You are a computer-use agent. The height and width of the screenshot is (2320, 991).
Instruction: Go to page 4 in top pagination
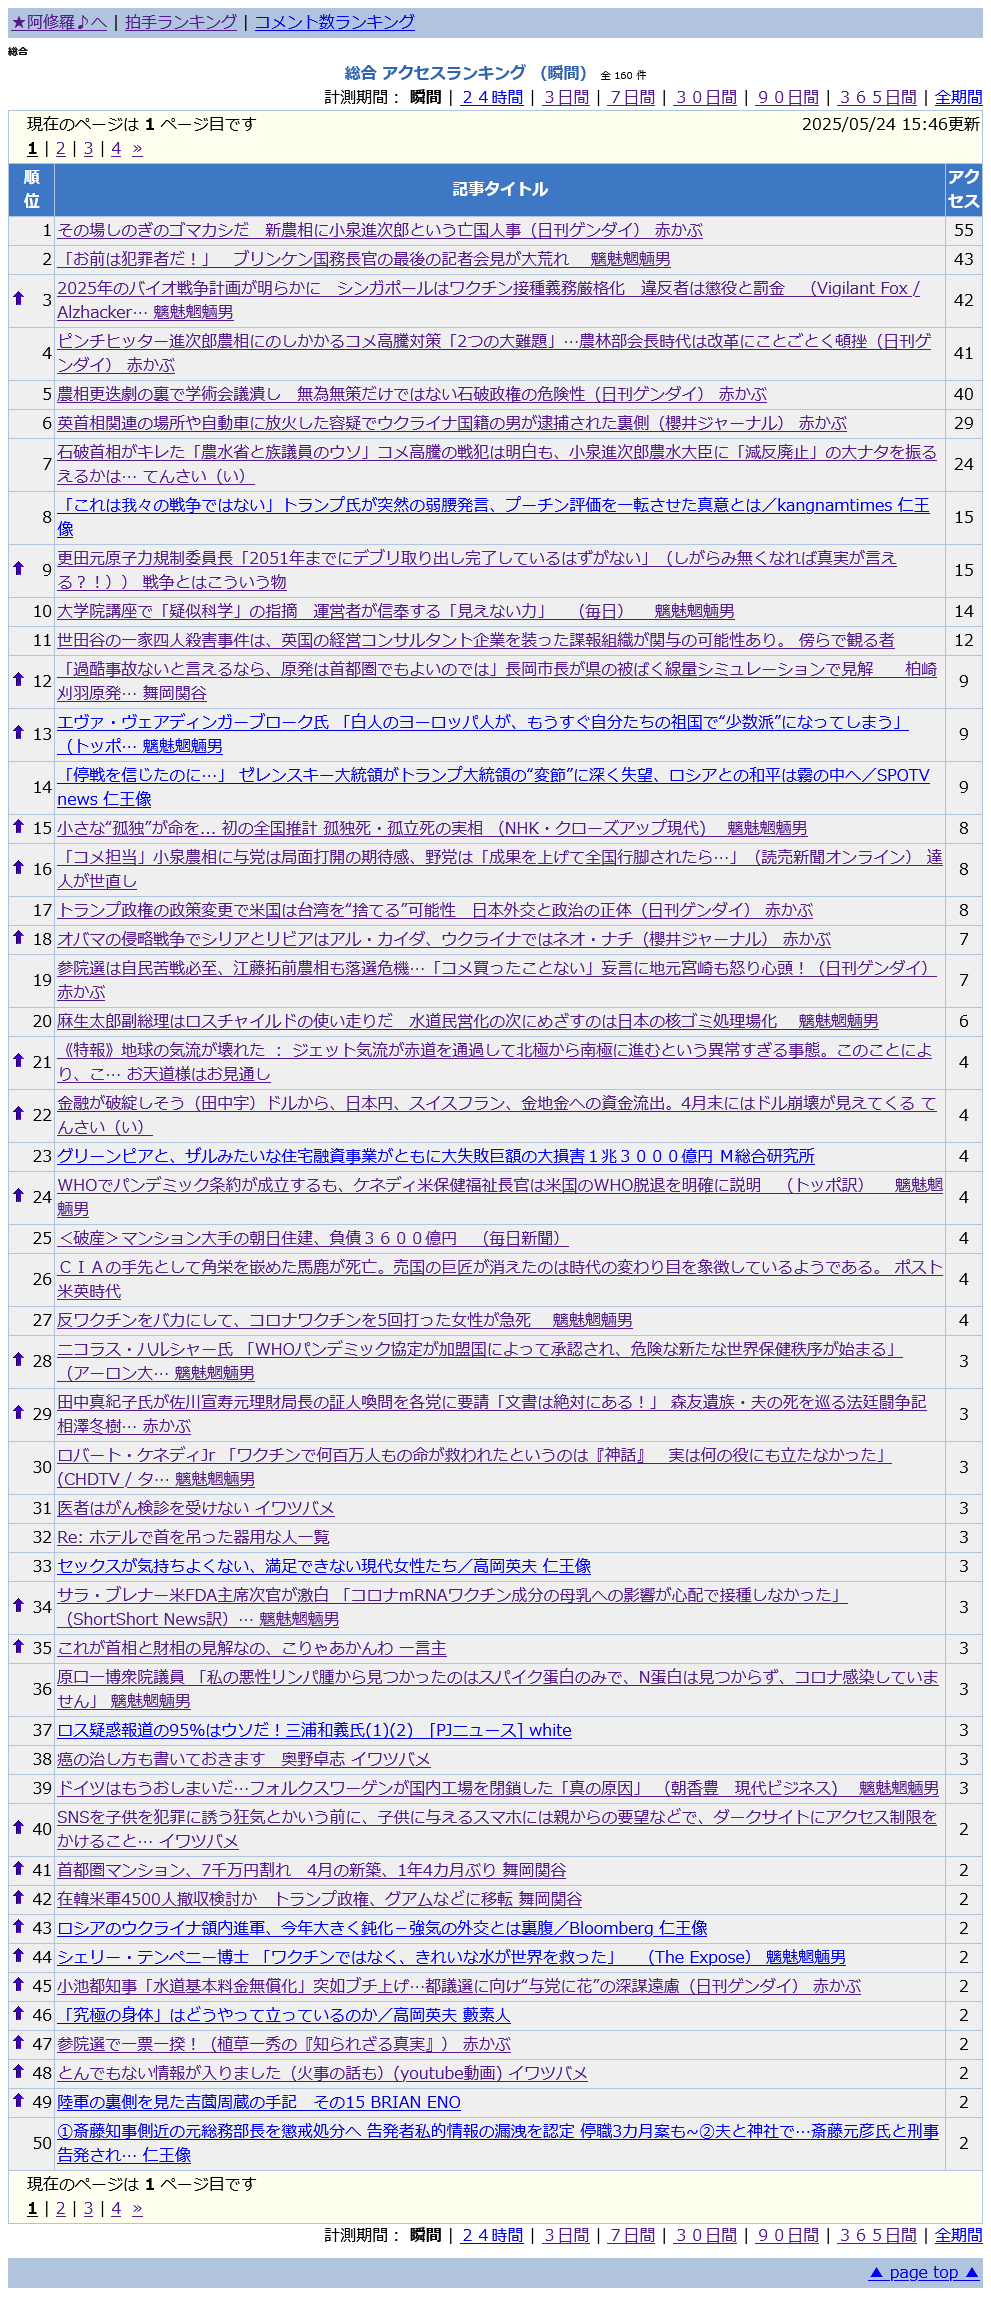click(x=116, y=148)
